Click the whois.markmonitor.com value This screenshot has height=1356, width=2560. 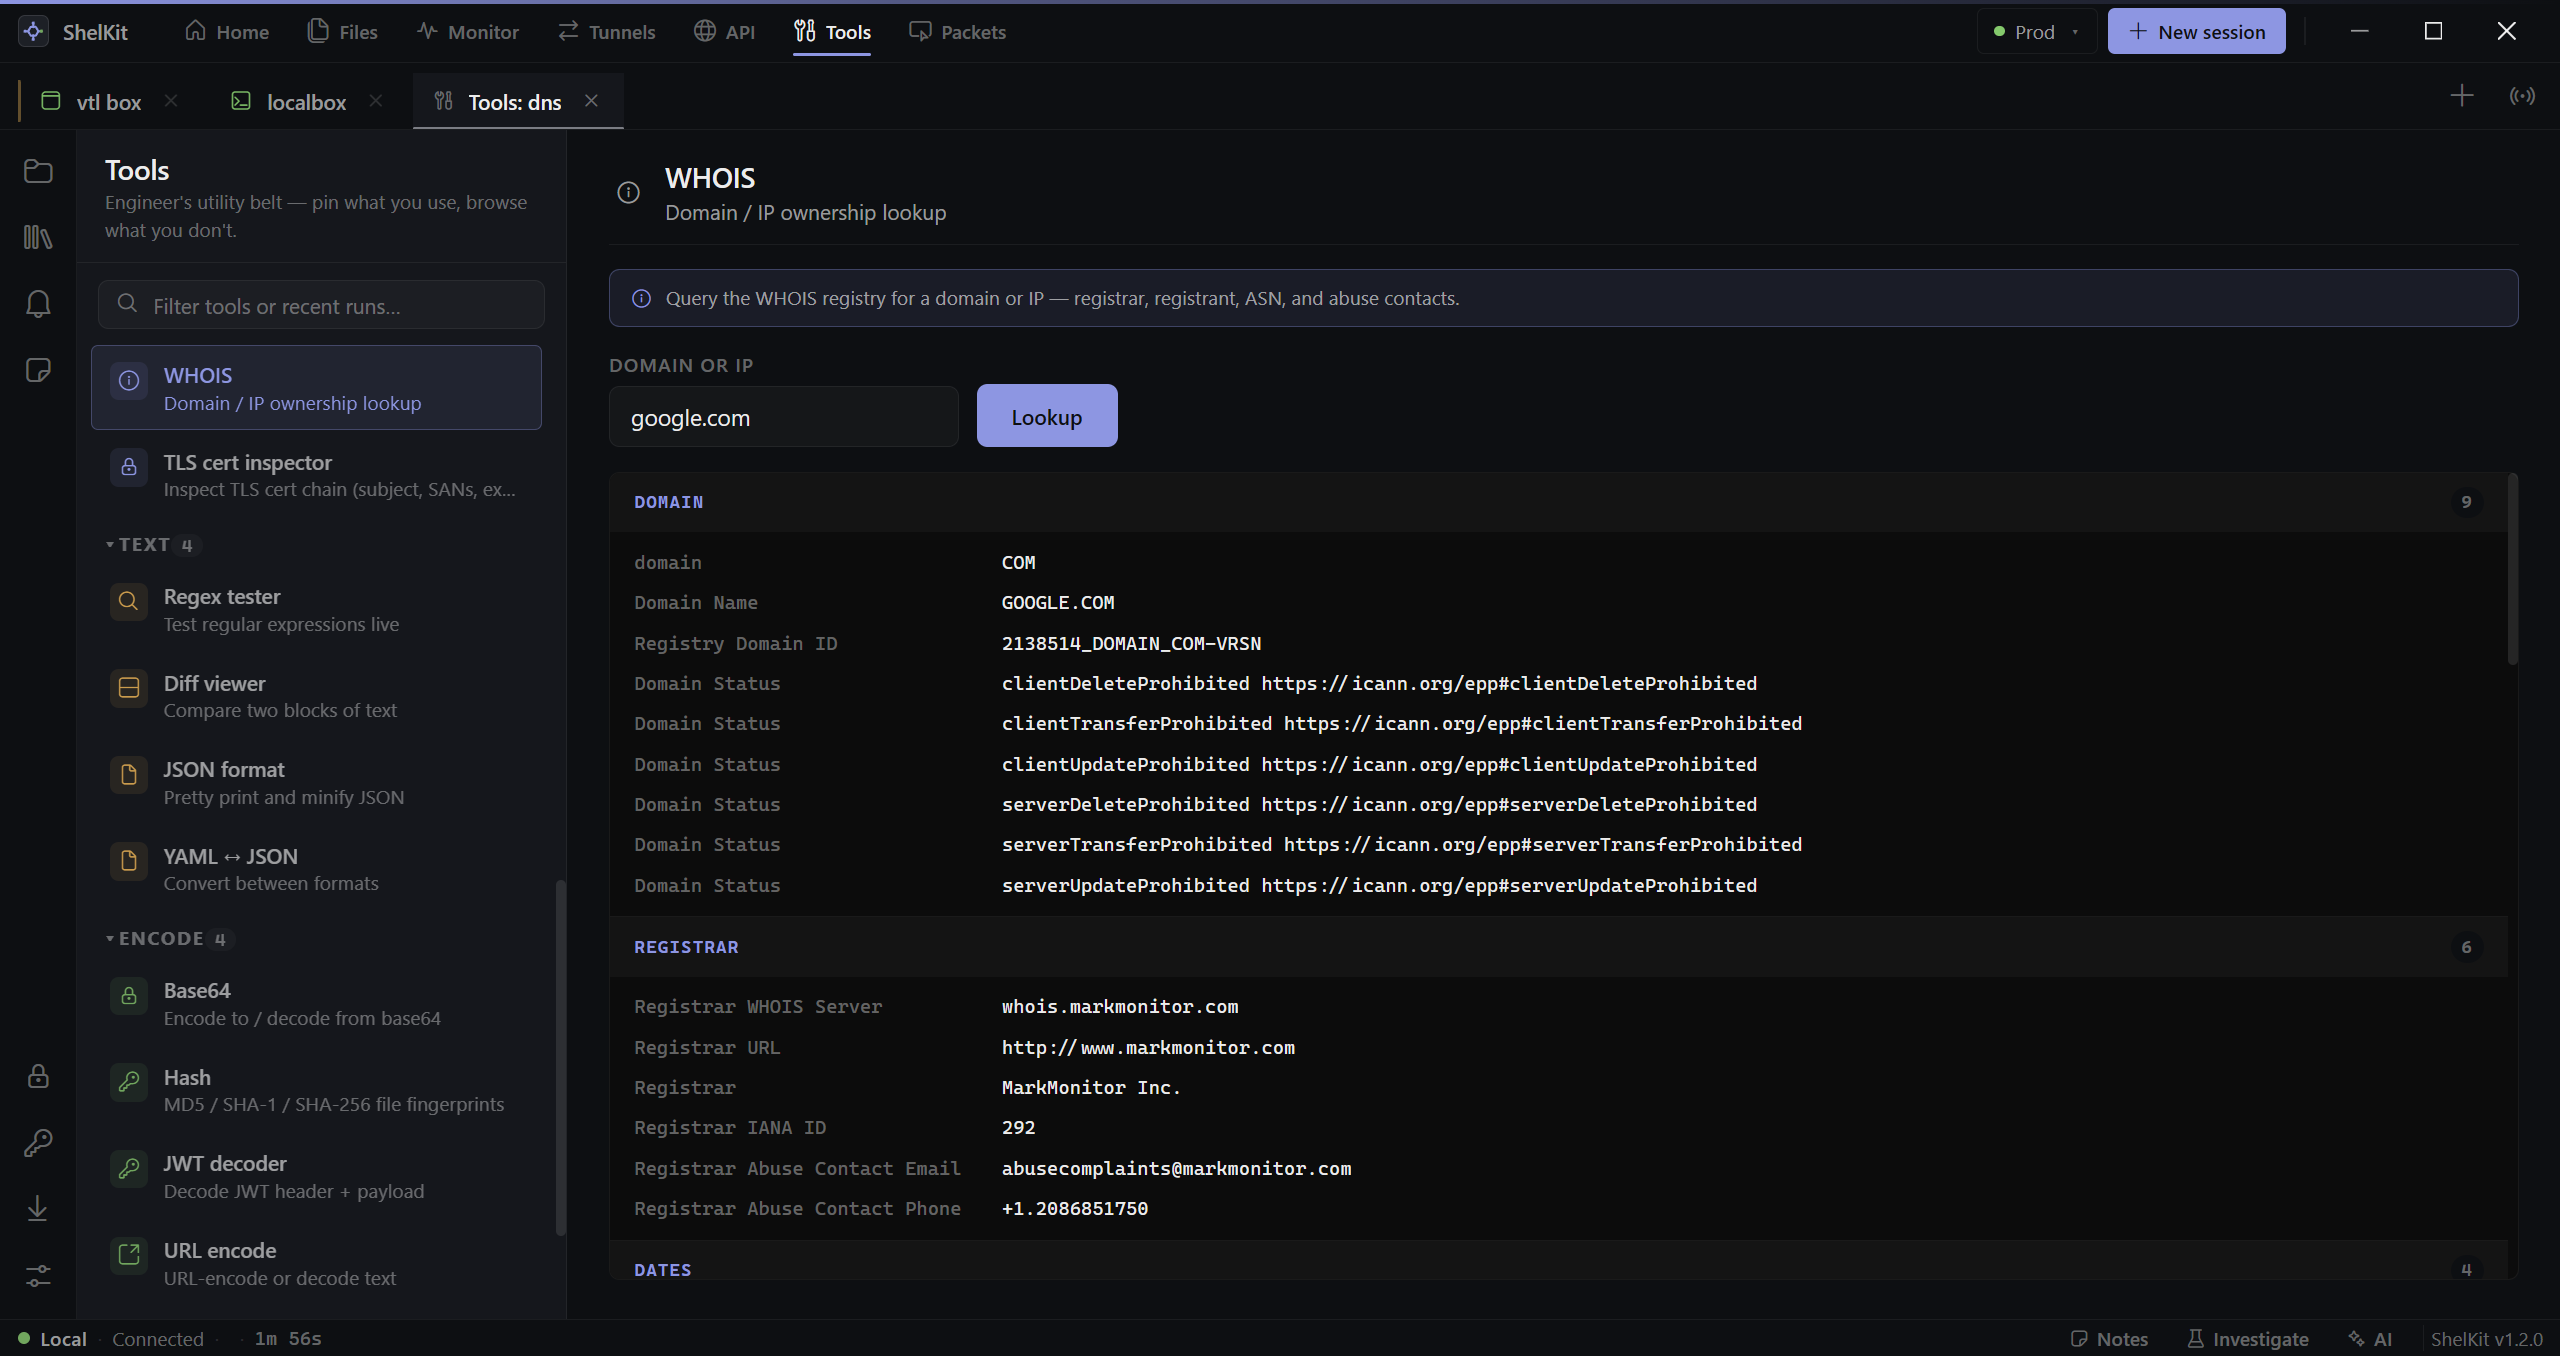pos(1120,1007)
